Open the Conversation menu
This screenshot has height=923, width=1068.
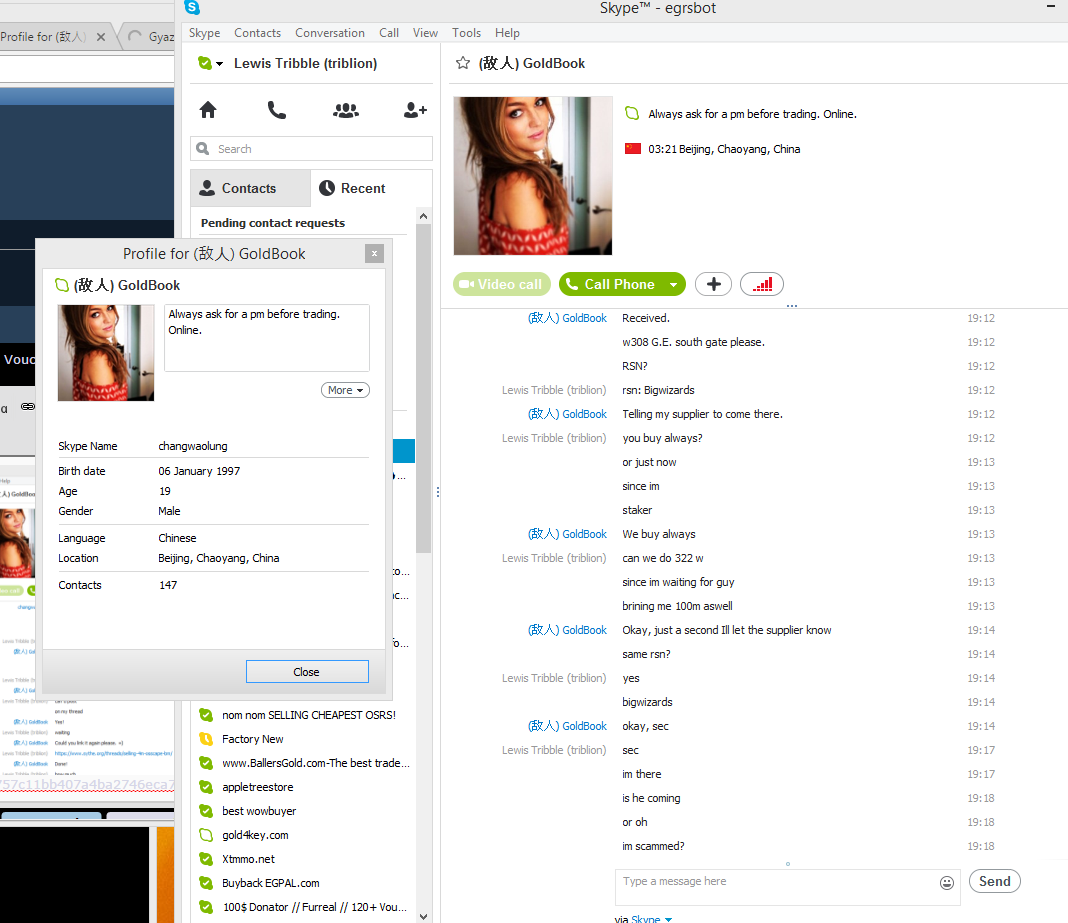coord(330,33)
